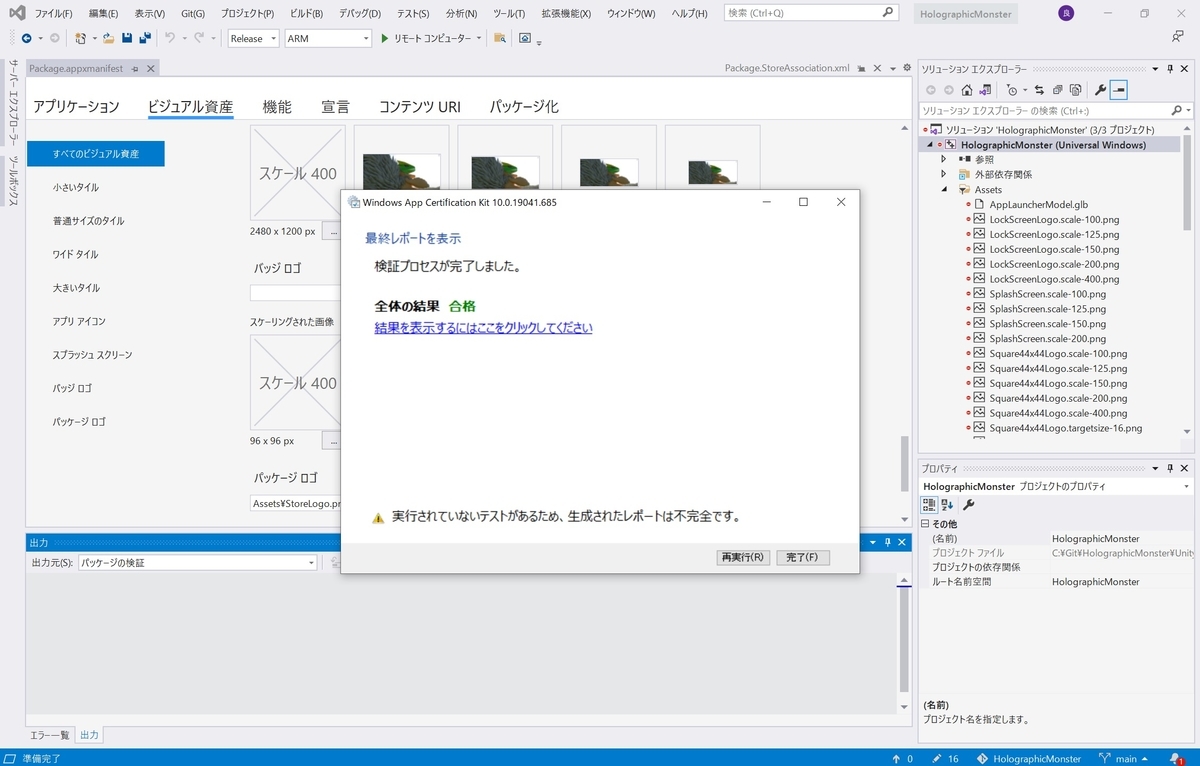Open the remote computer debug target dropdown

pyautogui.click(x=479, y=38)
